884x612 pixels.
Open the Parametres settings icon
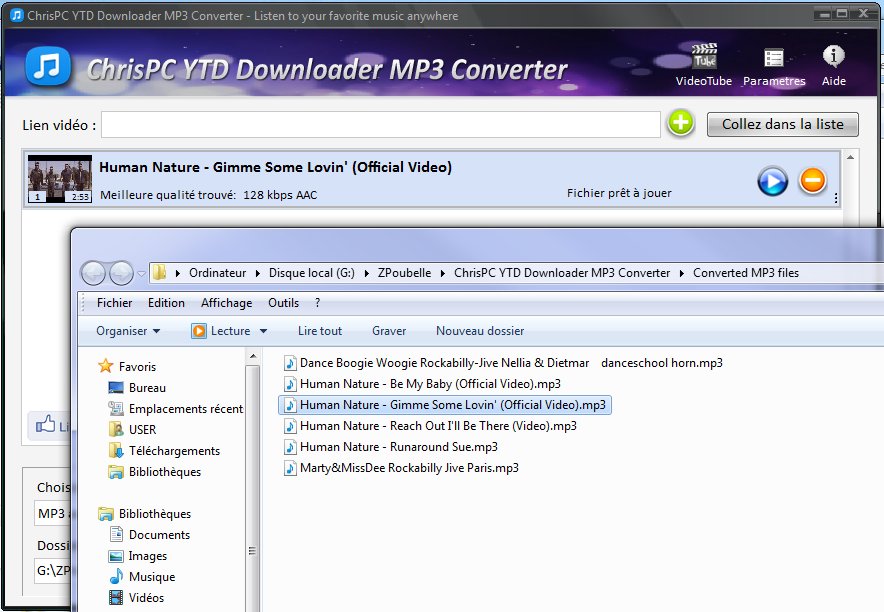tap(774, 66)
